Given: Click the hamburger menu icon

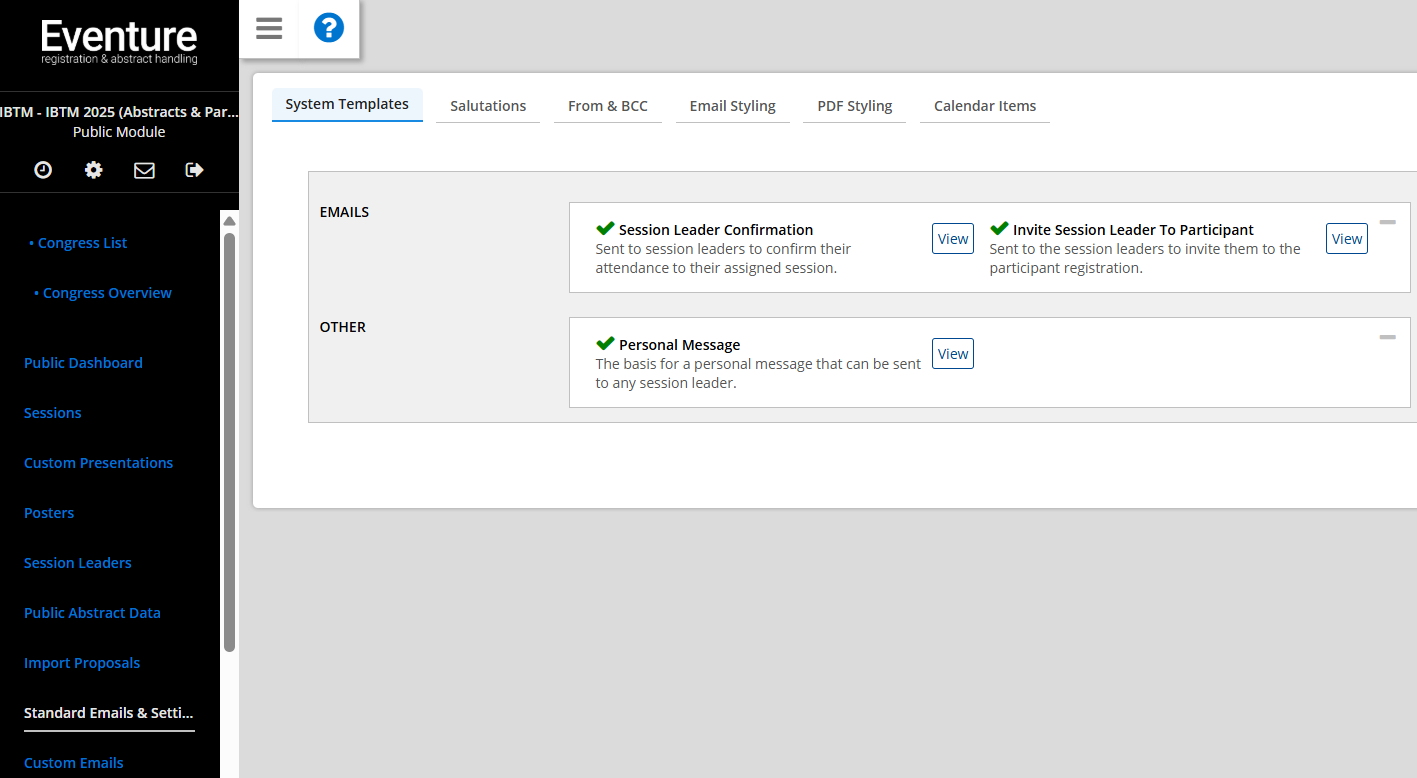Looking at the screenshot, I should point(269,28).
